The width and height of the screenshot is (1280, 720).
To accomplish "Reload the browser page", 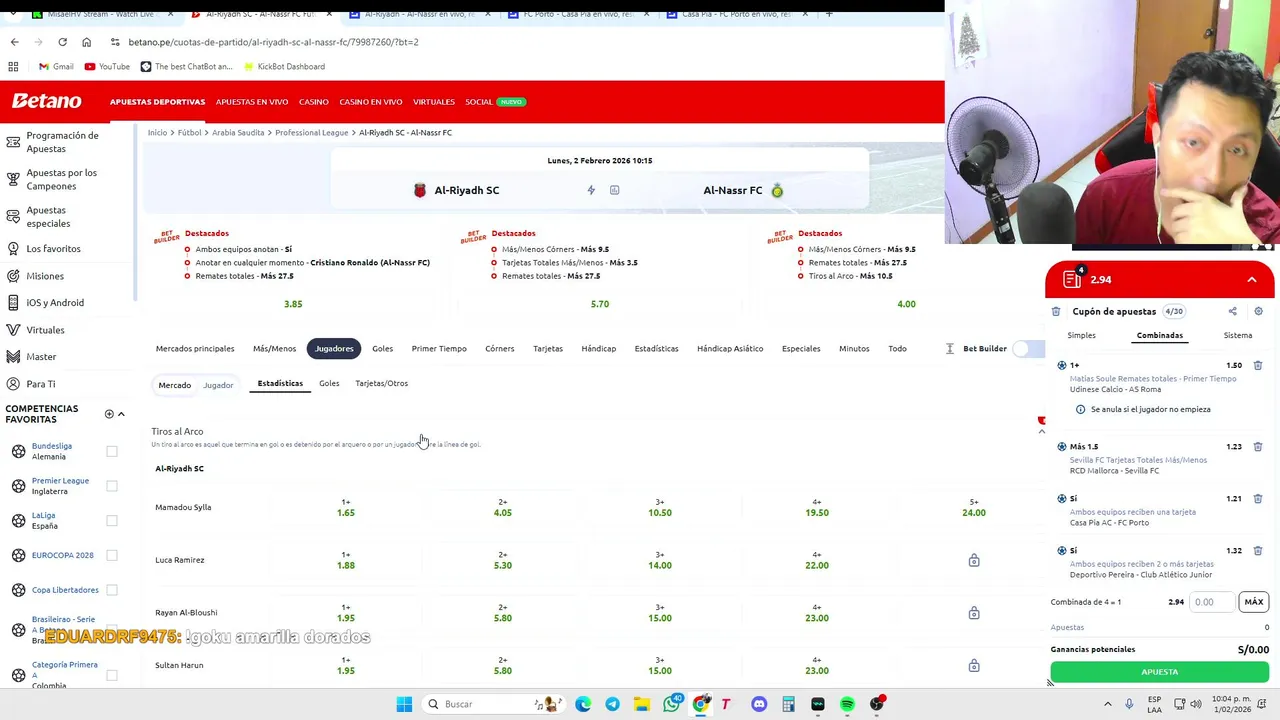I will click(62, 42).
